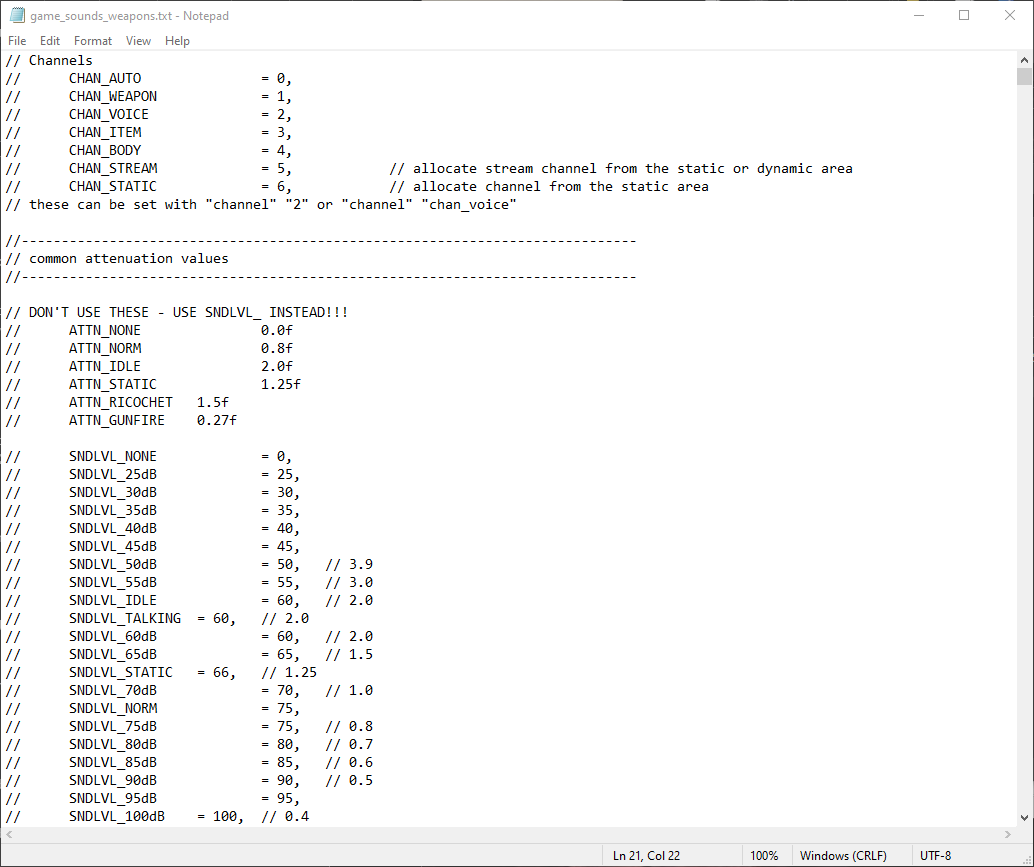Screen dimensions: 1034x867
Task: Click the SNDLVL_STATIC text
Action: tap(121, 672)
